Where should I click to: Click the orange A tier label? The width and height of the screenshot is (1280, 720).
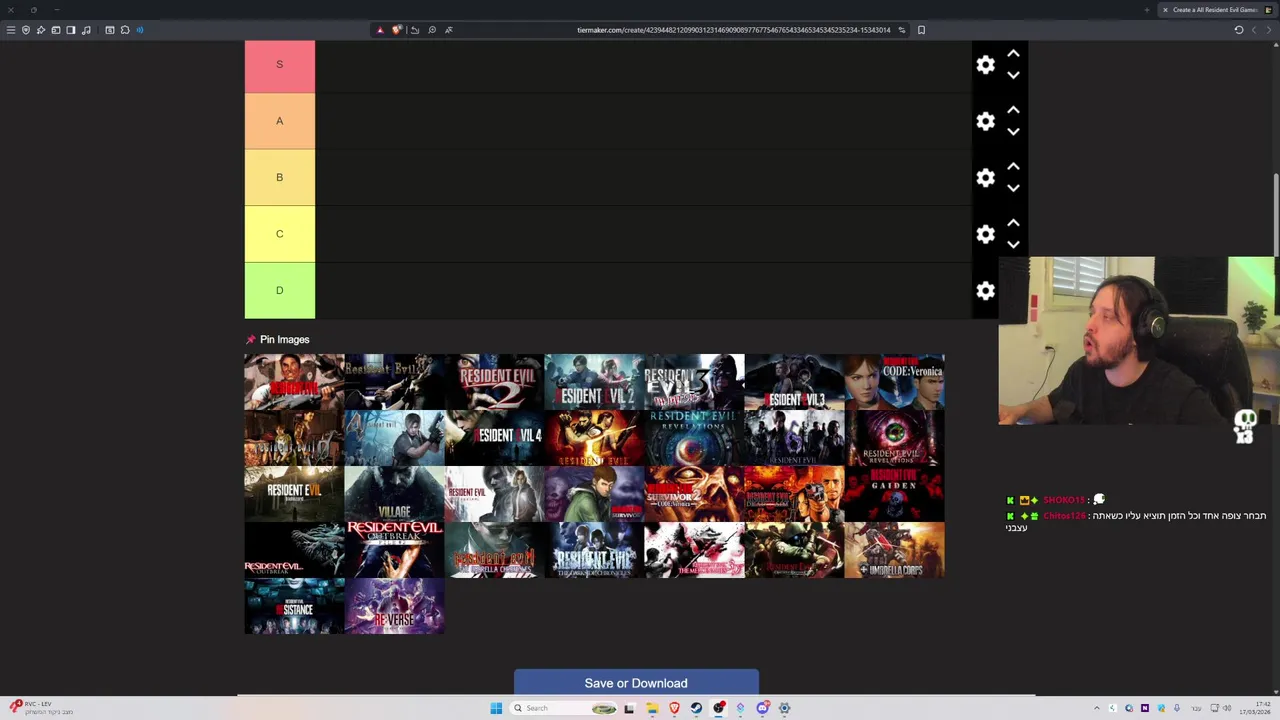pos(279,121)
